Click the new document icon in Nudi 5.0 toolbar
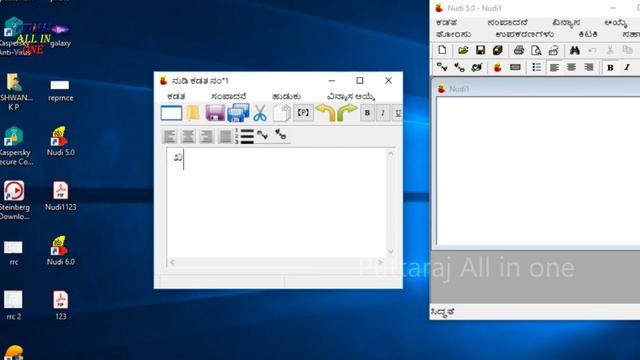Image resolution: width=640 pixels, height=360 pixels. (x=442, y=50)
